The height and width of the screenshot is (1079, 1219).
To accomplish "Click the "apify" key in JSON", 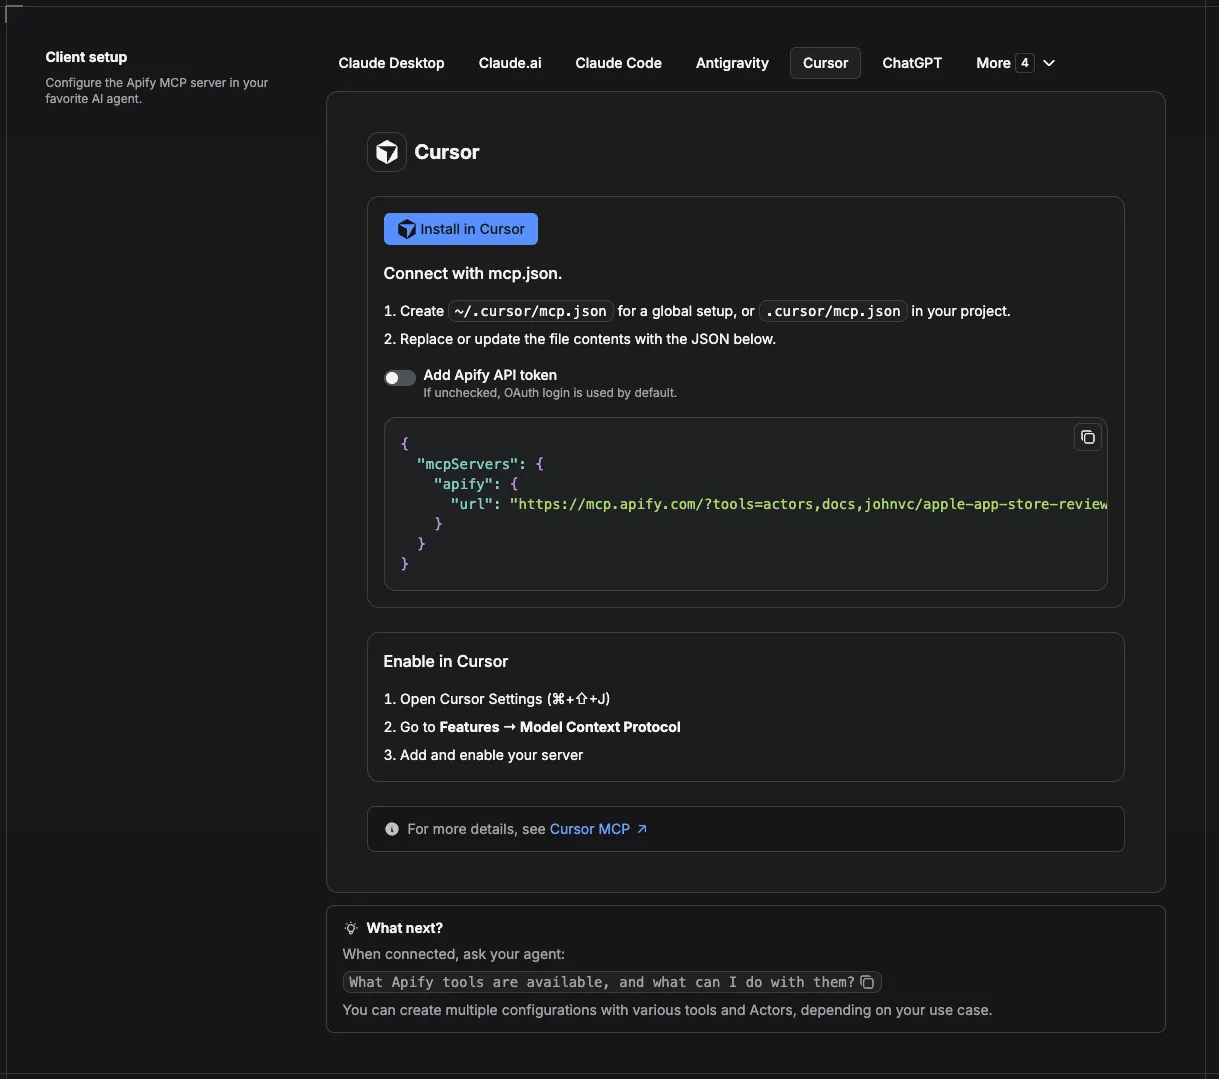I will (x=464, y=484).
